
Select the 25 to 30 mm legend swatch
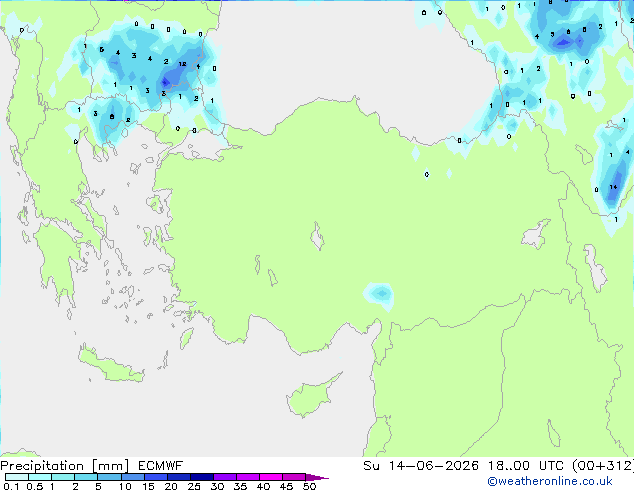click(x=201, y=477)
